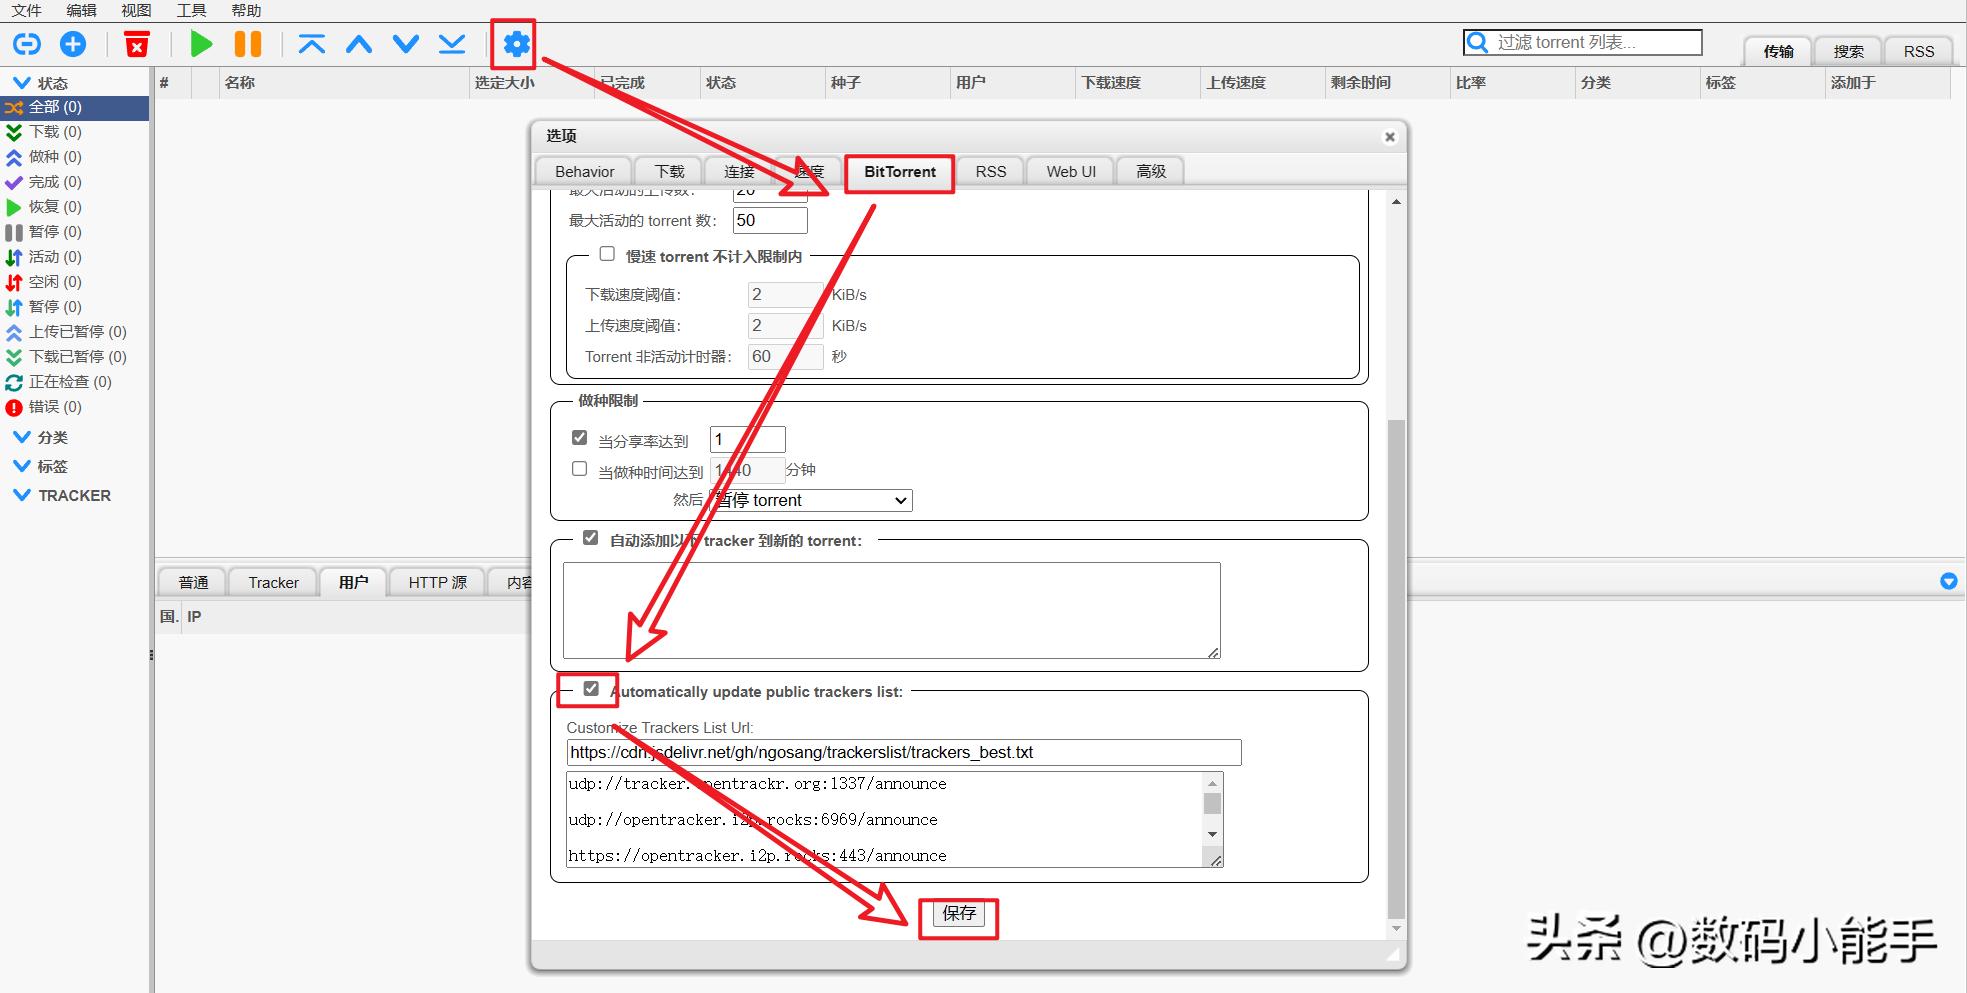Open the 然后 暂停 torrent dropdown
1967x993 pixels.
[808, 500]
